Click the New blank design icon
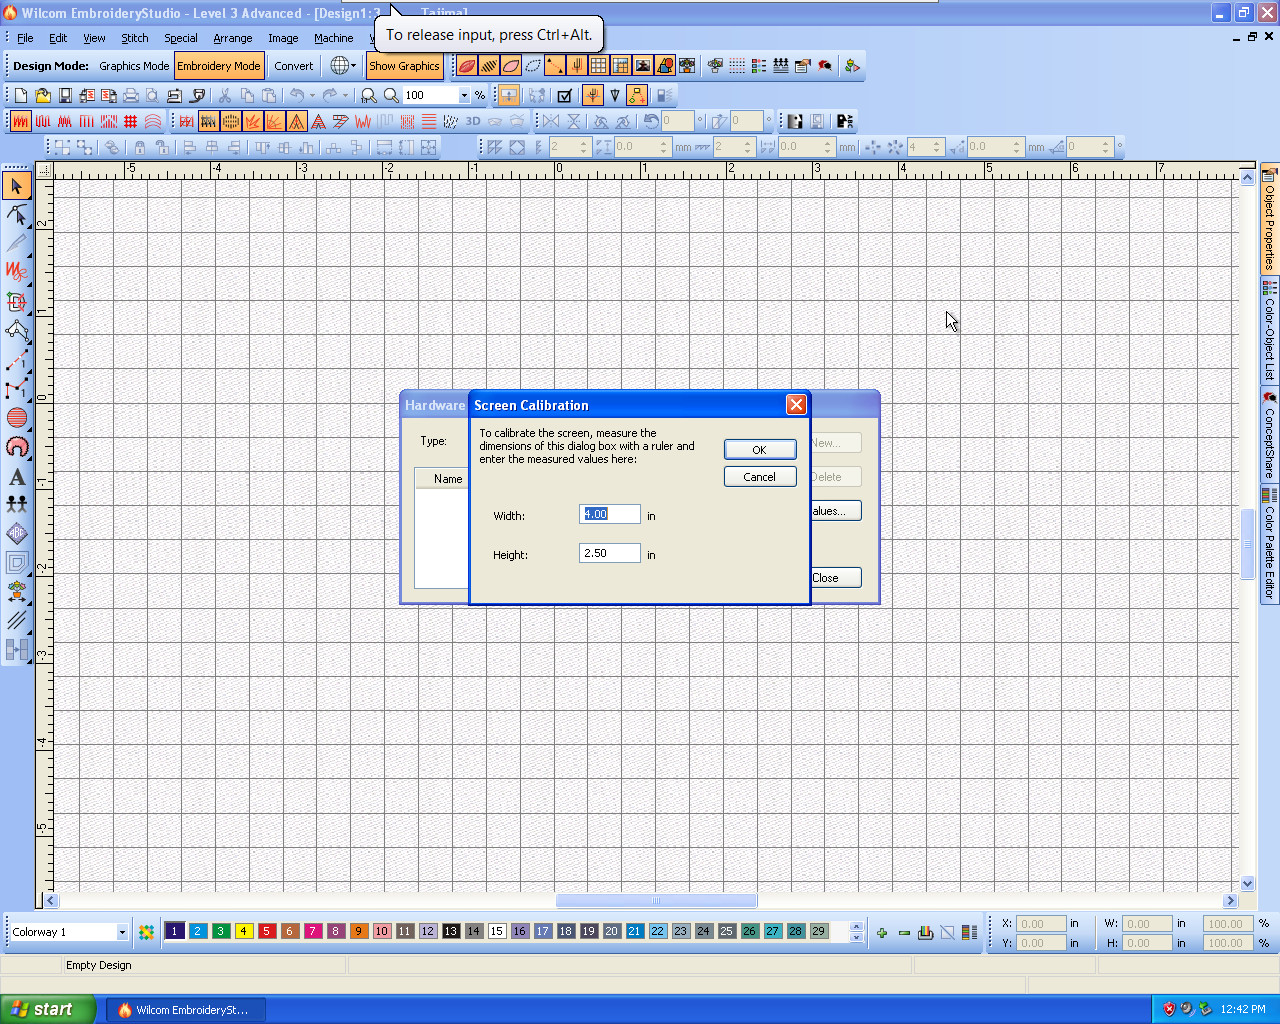1280x1024 pixels. [21, 95]
